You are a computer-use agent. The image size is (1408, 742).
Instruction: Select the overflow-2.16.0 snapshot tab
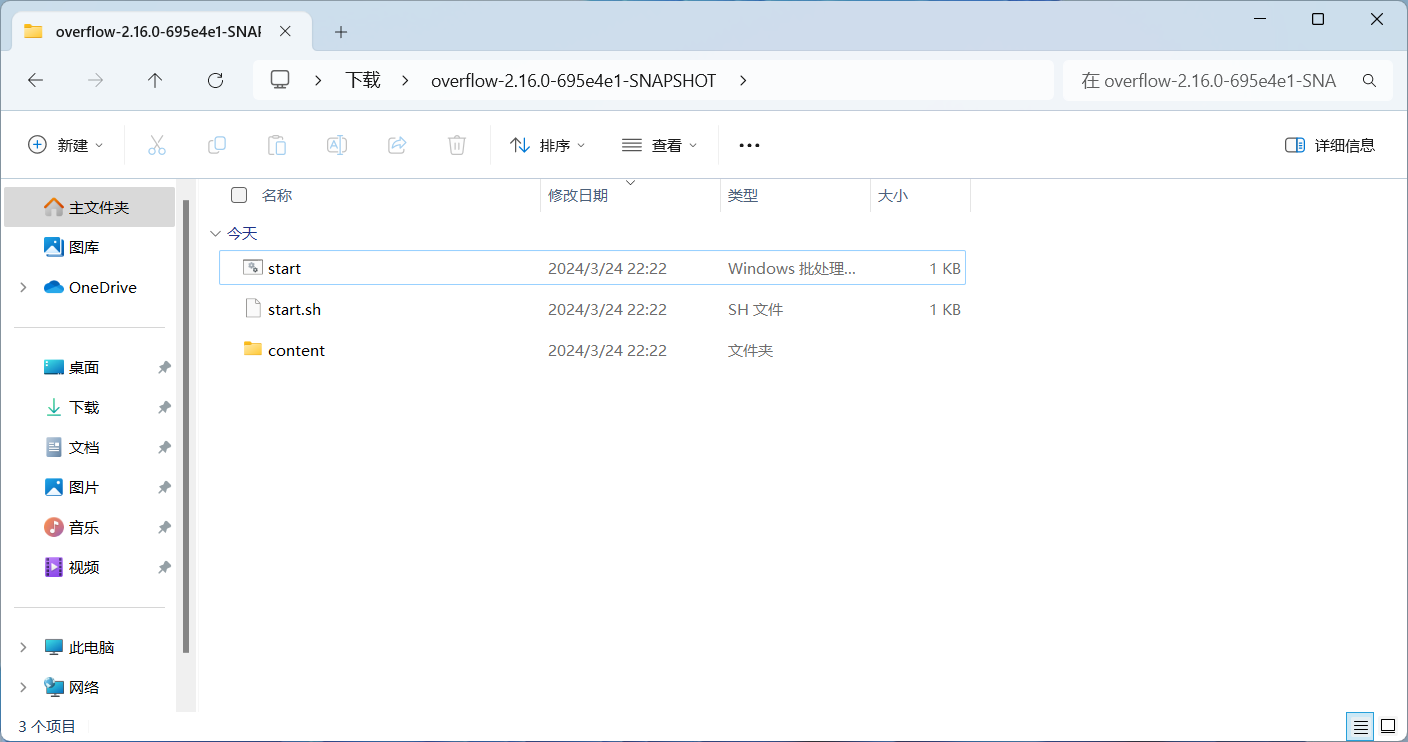150,31
